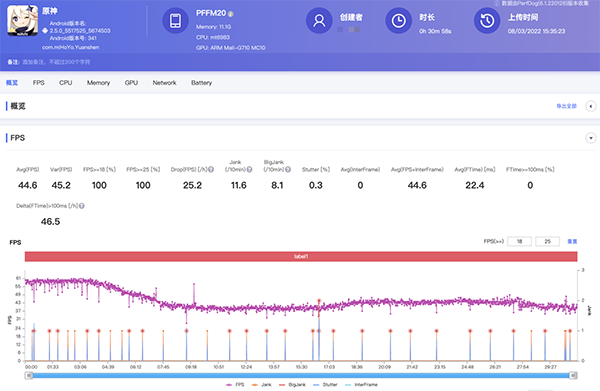
Task: Click the Var(FPS) value 45.2
Action: (61, 186)
